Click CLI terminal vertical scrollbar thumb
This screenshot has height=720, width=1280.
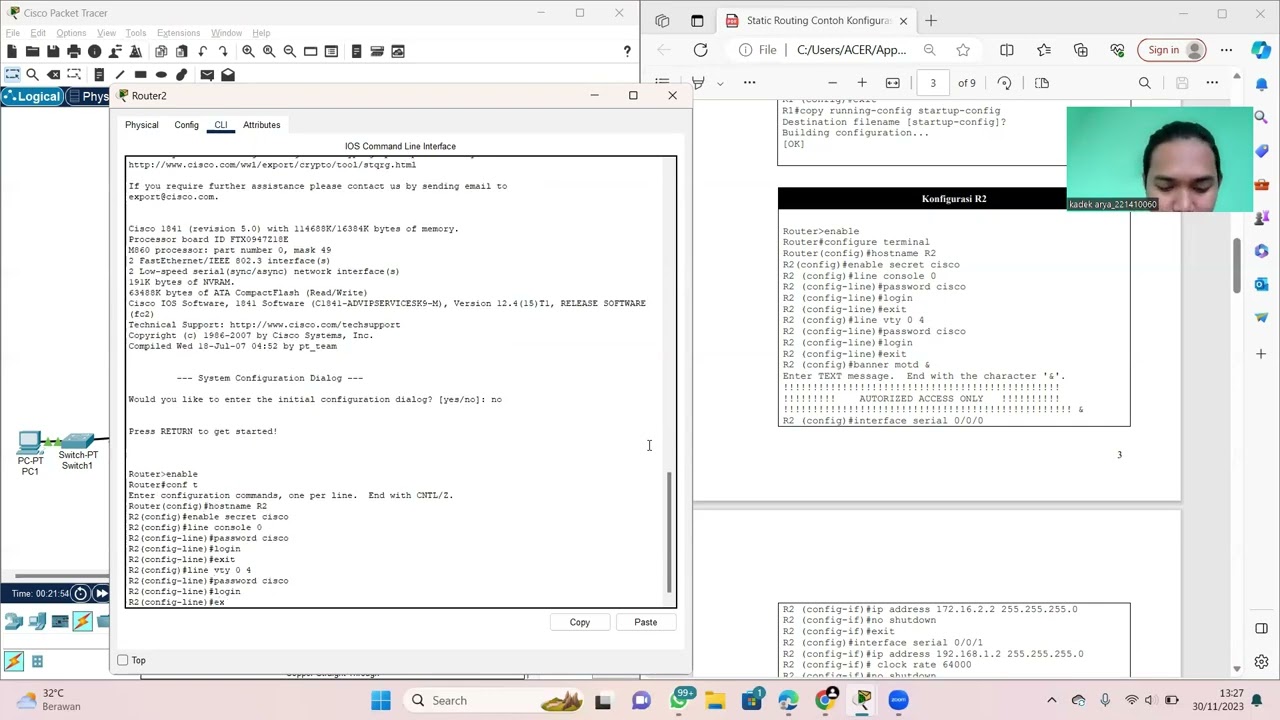669,532
